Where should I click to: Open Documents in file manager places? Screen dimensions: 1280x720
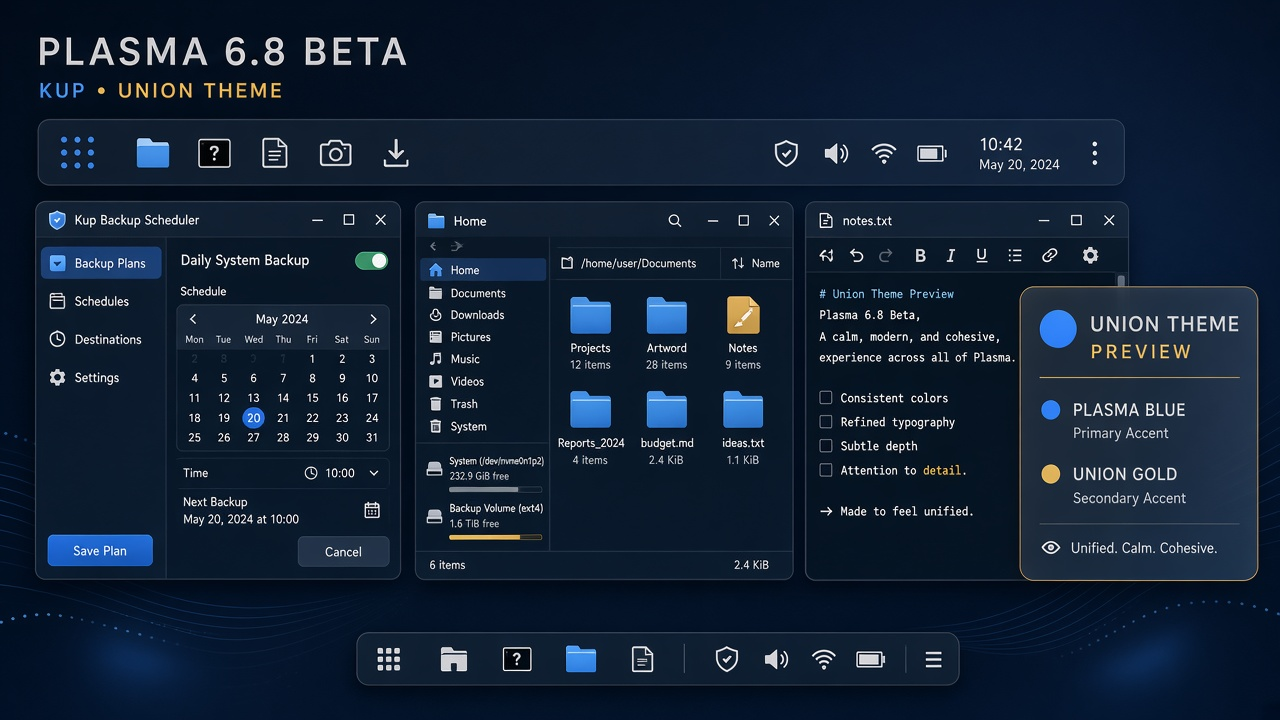483,293
